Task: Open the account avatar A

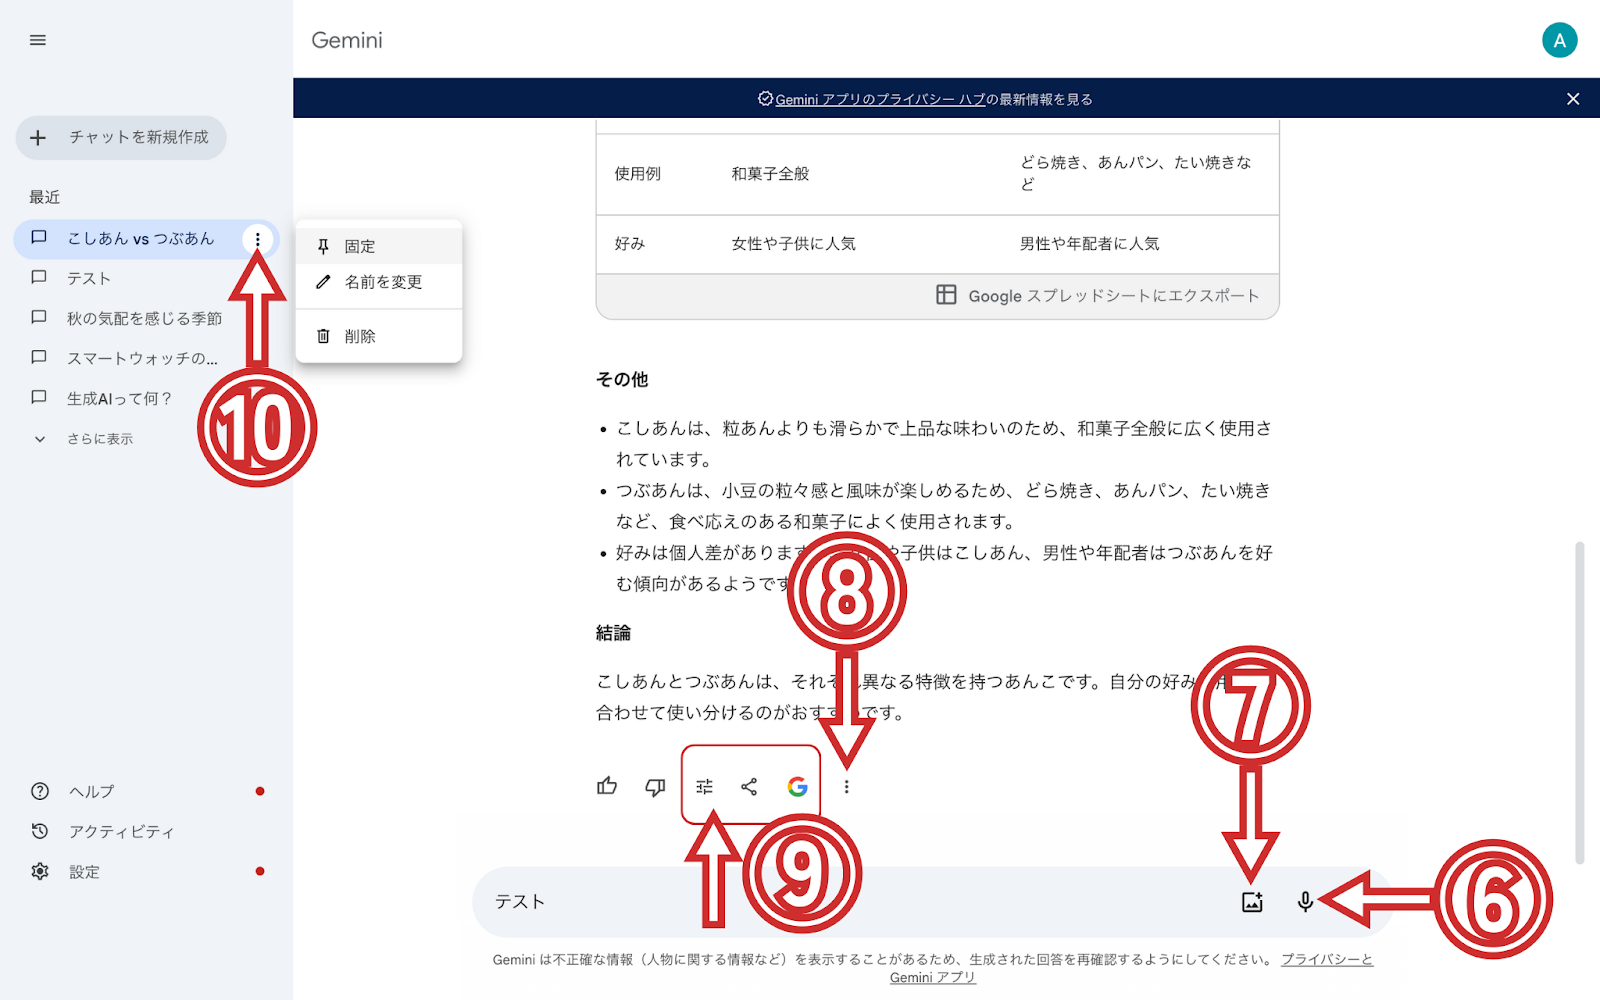Action: pos(1559,40)
